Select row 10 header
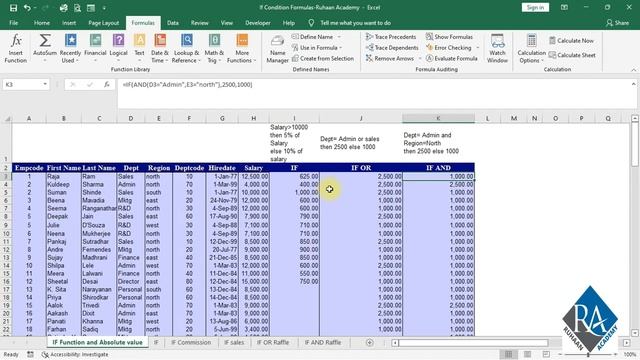This screenshot has width=640, height=360. tap(6, 233)
